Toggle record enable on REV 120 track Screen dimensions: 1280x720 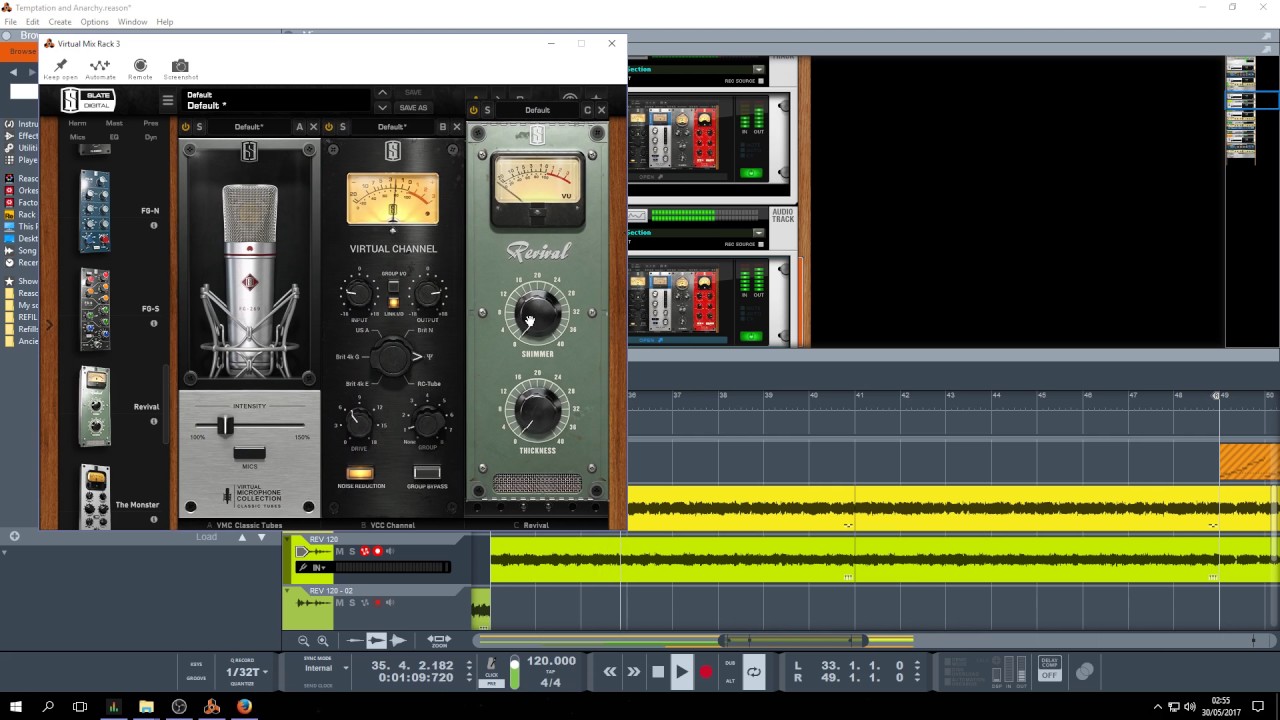point(377,551)
